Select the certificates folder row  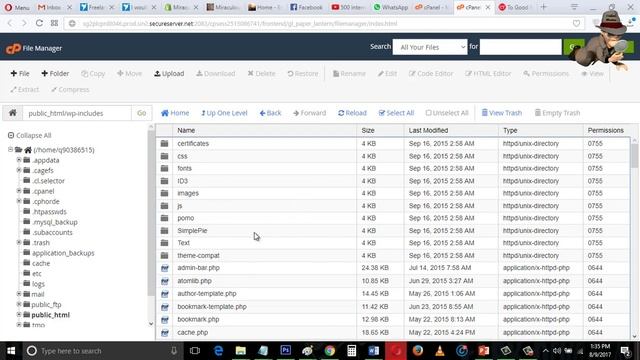point(393,144)
